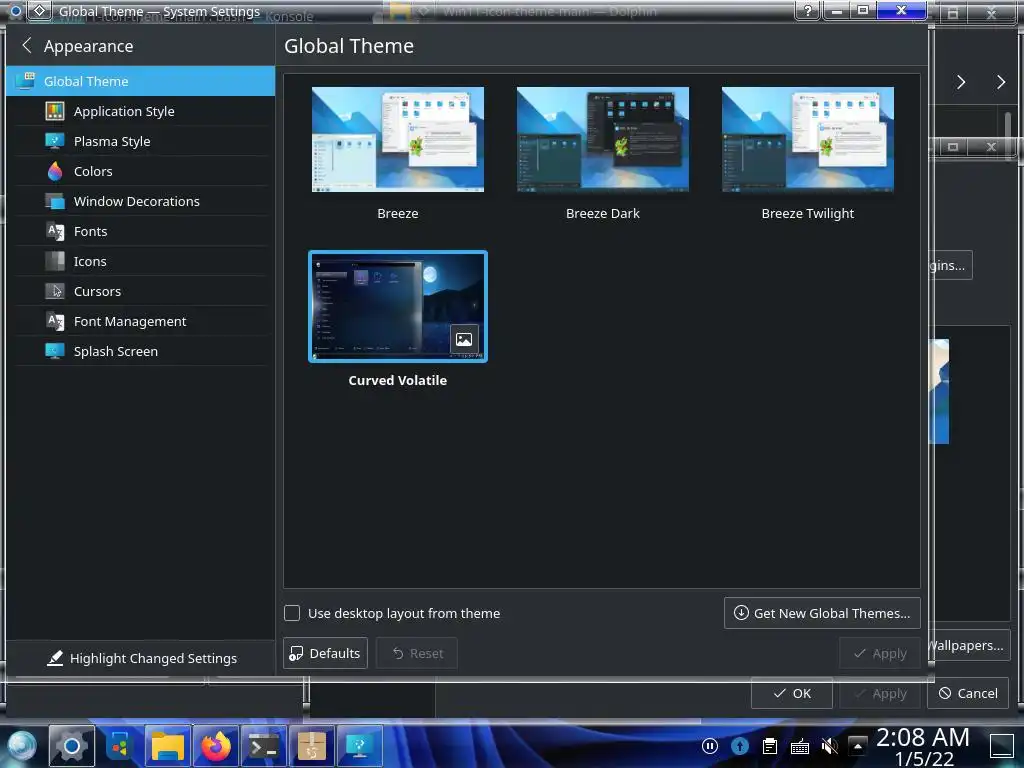The height and width of the screenshot is (768, 1024).
Task: Select the Global Theme sidebar entry
Action: 140,81
